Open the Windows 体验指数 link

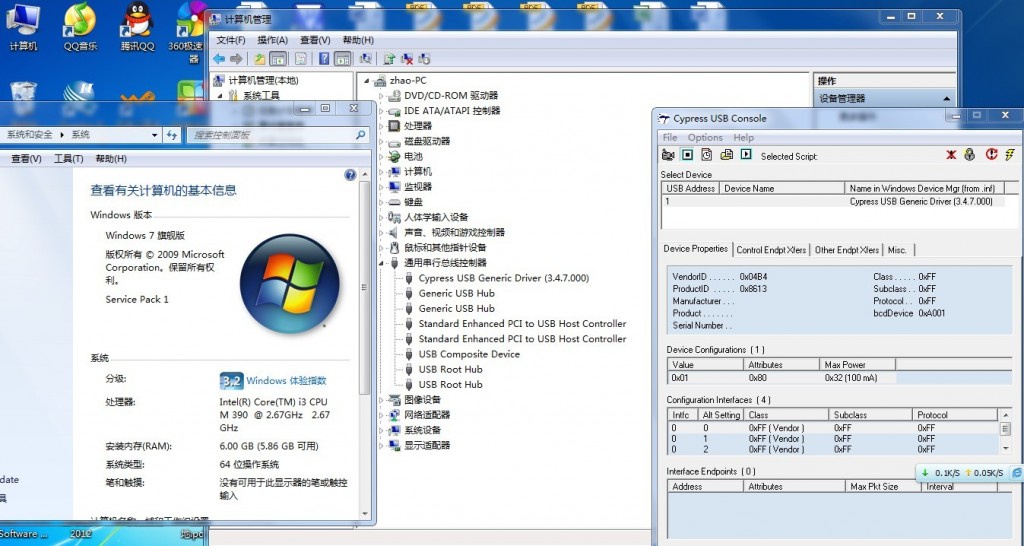point(286,381)
